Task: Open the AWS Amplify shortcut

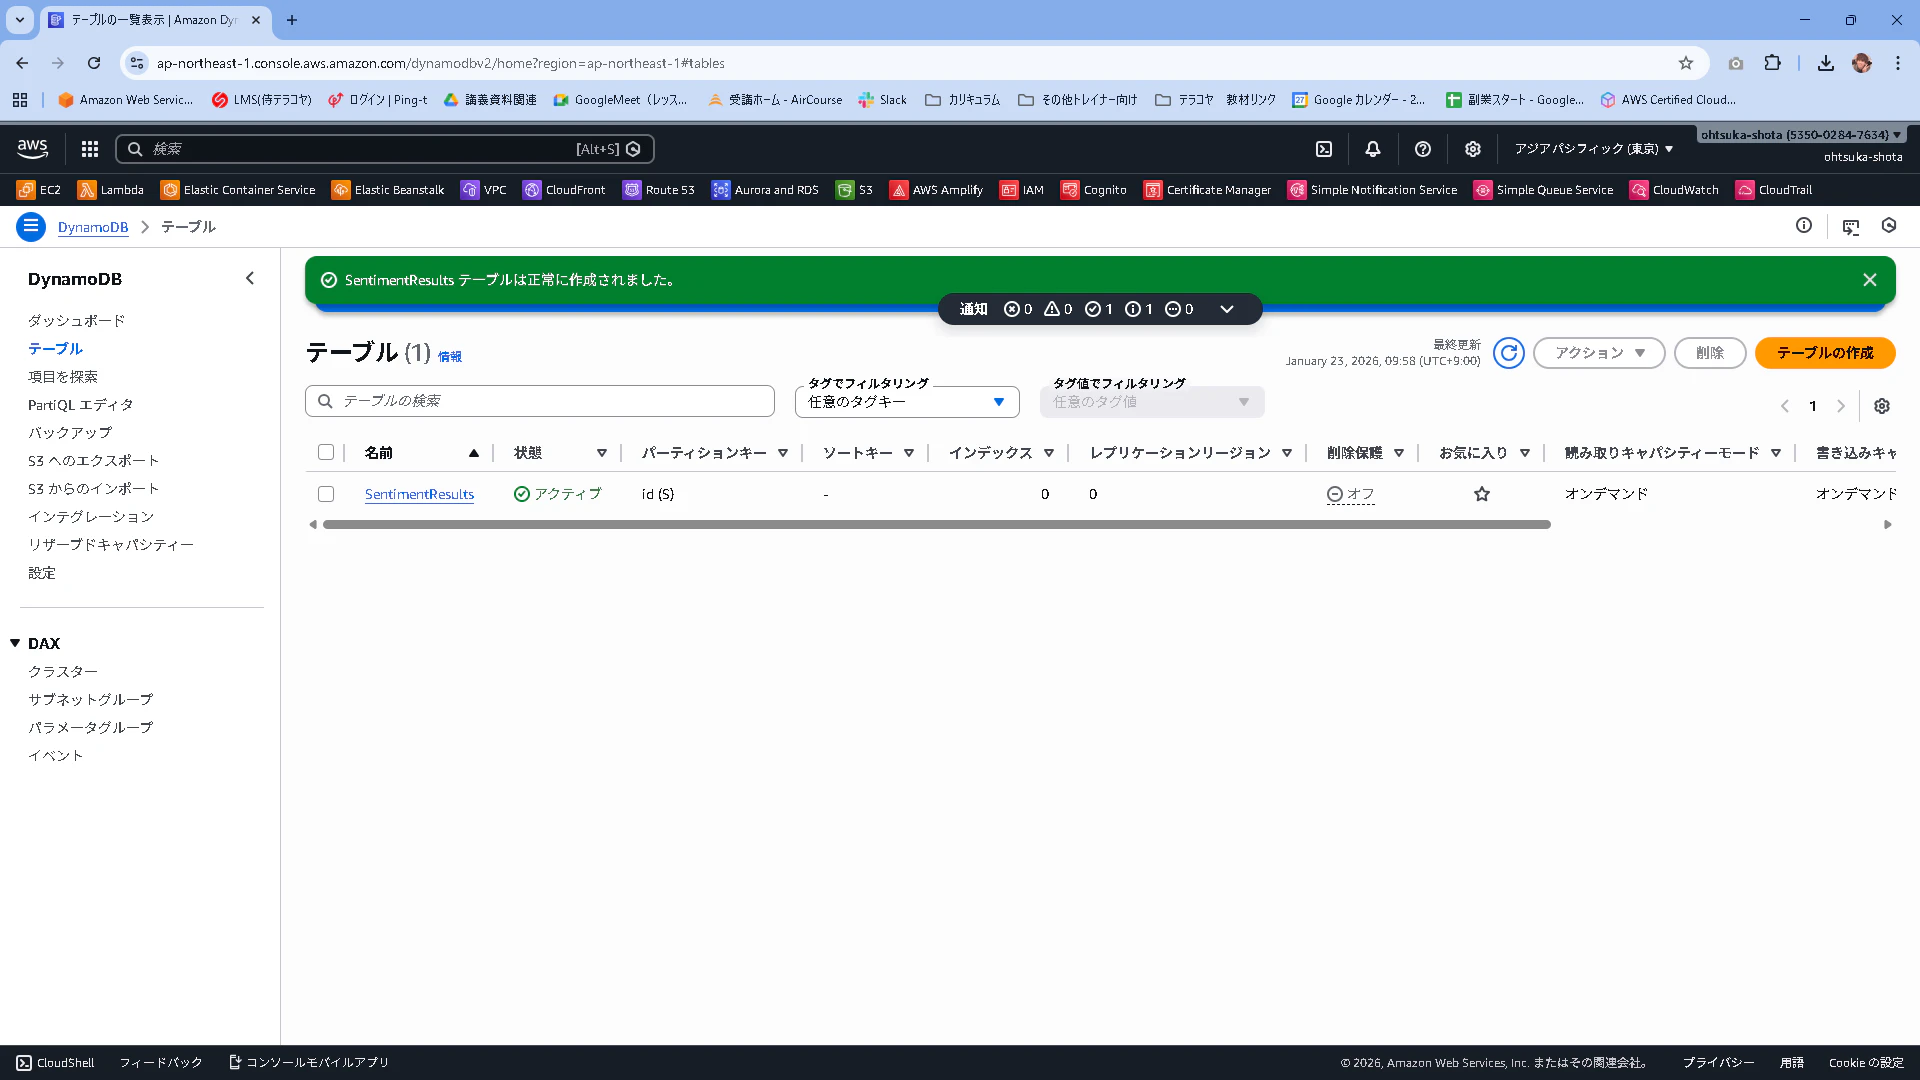Action: (937, 190)
